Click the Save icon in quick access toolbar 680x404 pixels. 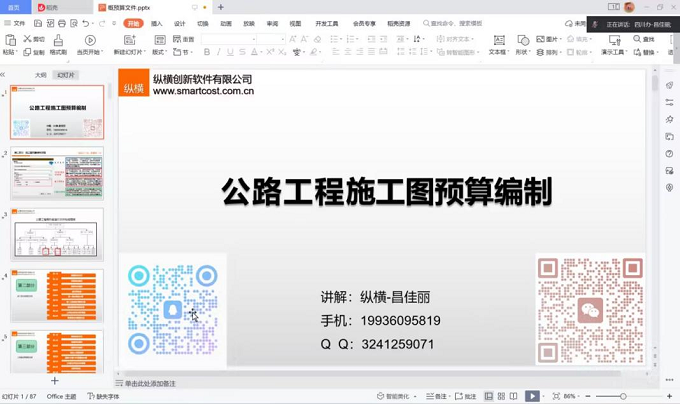38,23
